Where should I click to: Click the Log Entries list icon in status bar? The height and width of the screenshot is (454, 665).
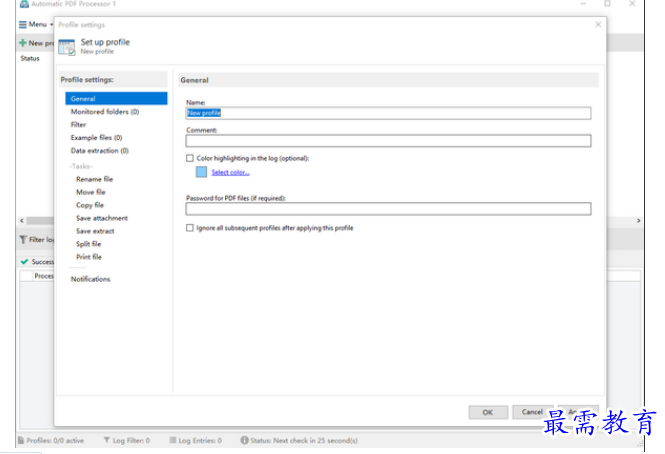click(x=173, y=440)
